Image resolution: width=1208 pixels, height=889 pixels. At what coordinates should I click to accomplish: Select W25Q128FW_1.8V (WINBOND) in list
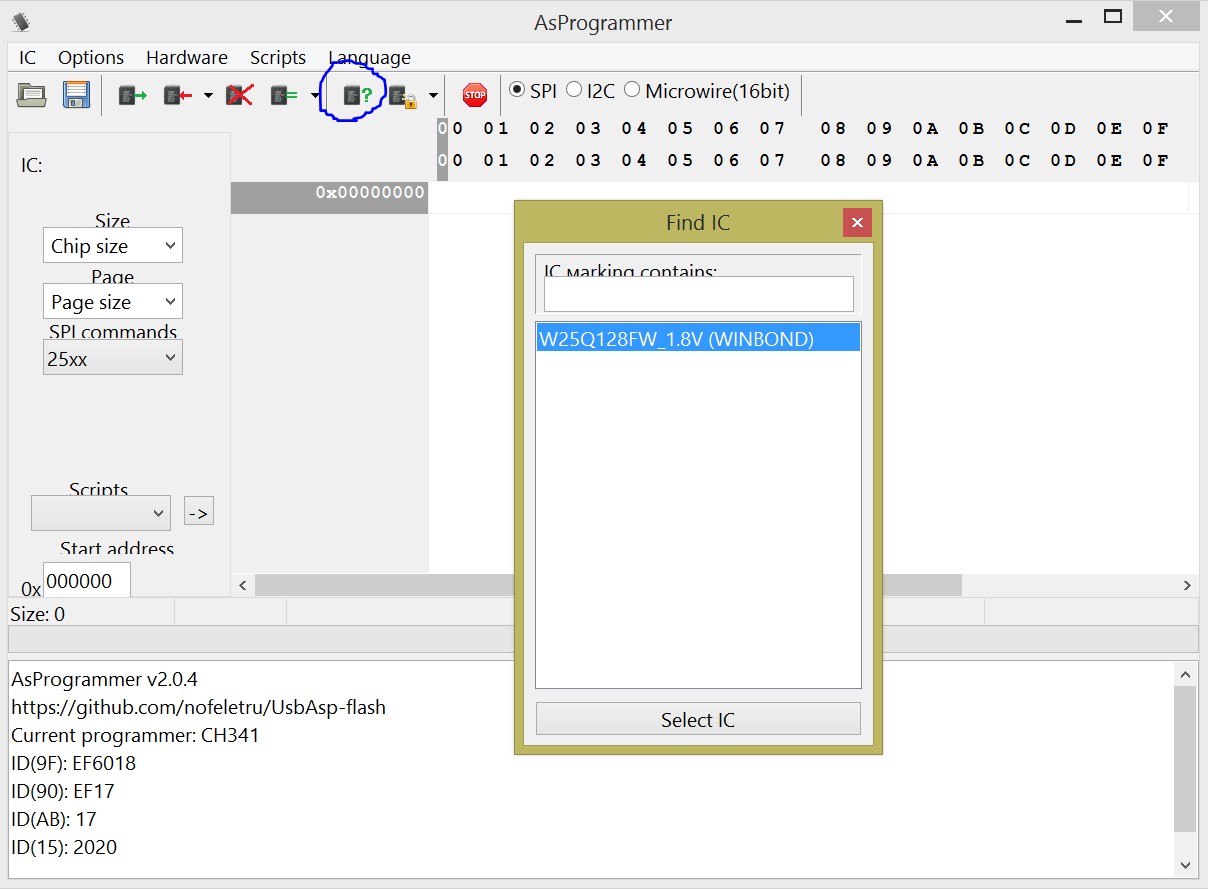coord(698,338)
